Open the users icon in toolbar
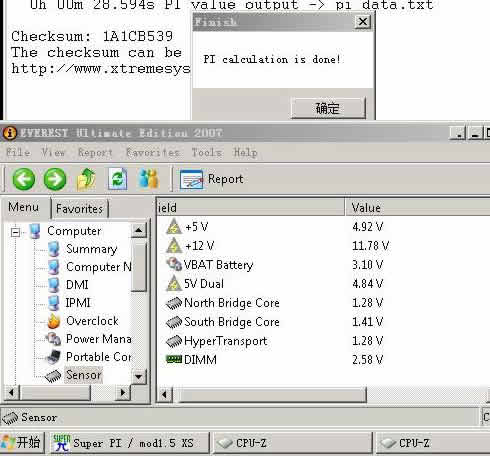Image resolution: width=490 pixels, height=456 pixels. [148, 179]
